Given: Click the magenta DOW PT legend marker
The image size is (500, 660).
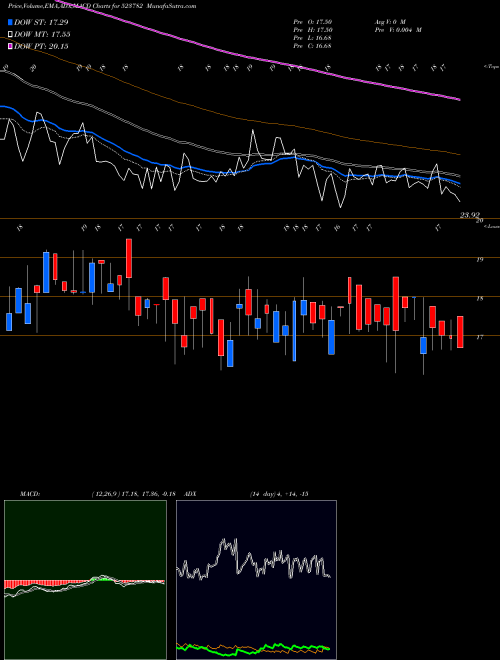Looking at the screenshot, I should pyautogui.click(x=10, y=46).
